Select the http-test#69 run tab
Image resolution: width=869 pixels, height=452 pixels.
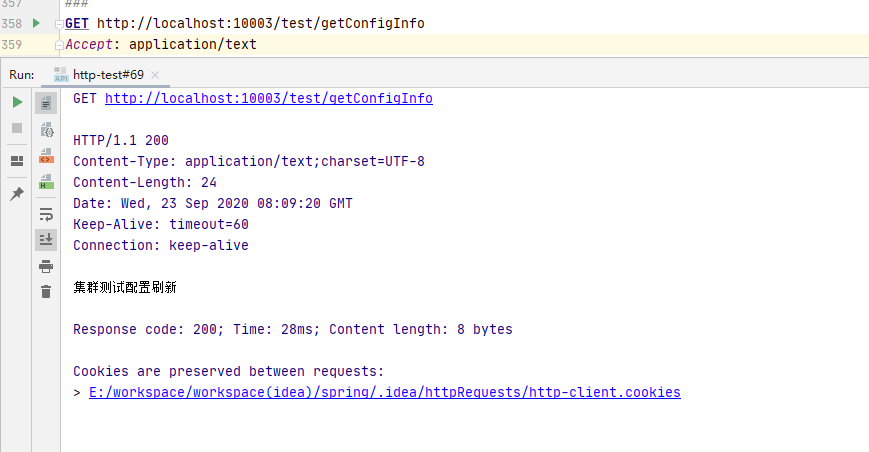tap(108, 75)
